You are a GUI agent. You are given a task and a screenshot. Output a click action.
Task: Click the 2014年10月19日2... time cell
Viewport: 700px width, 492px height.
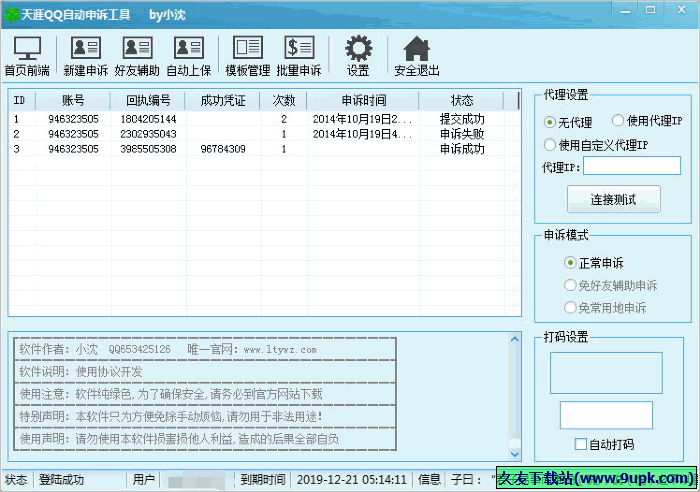(x=362, y=119)
